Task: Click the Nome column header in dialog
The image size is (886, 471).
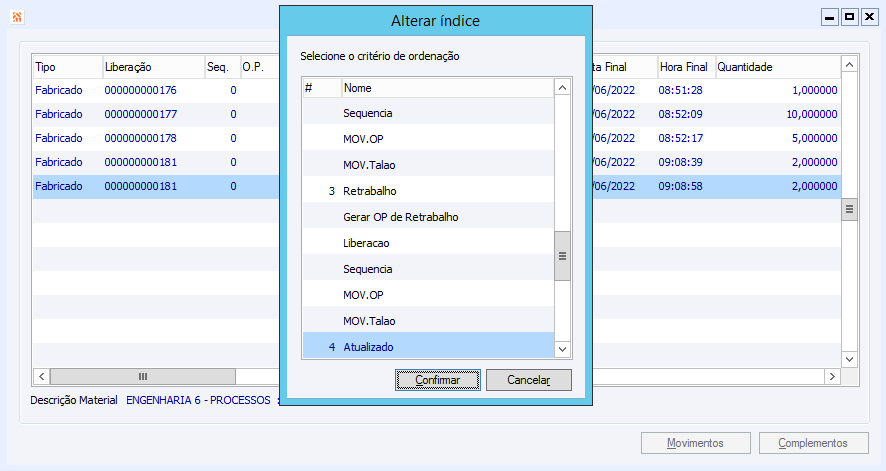Action: 448,88
